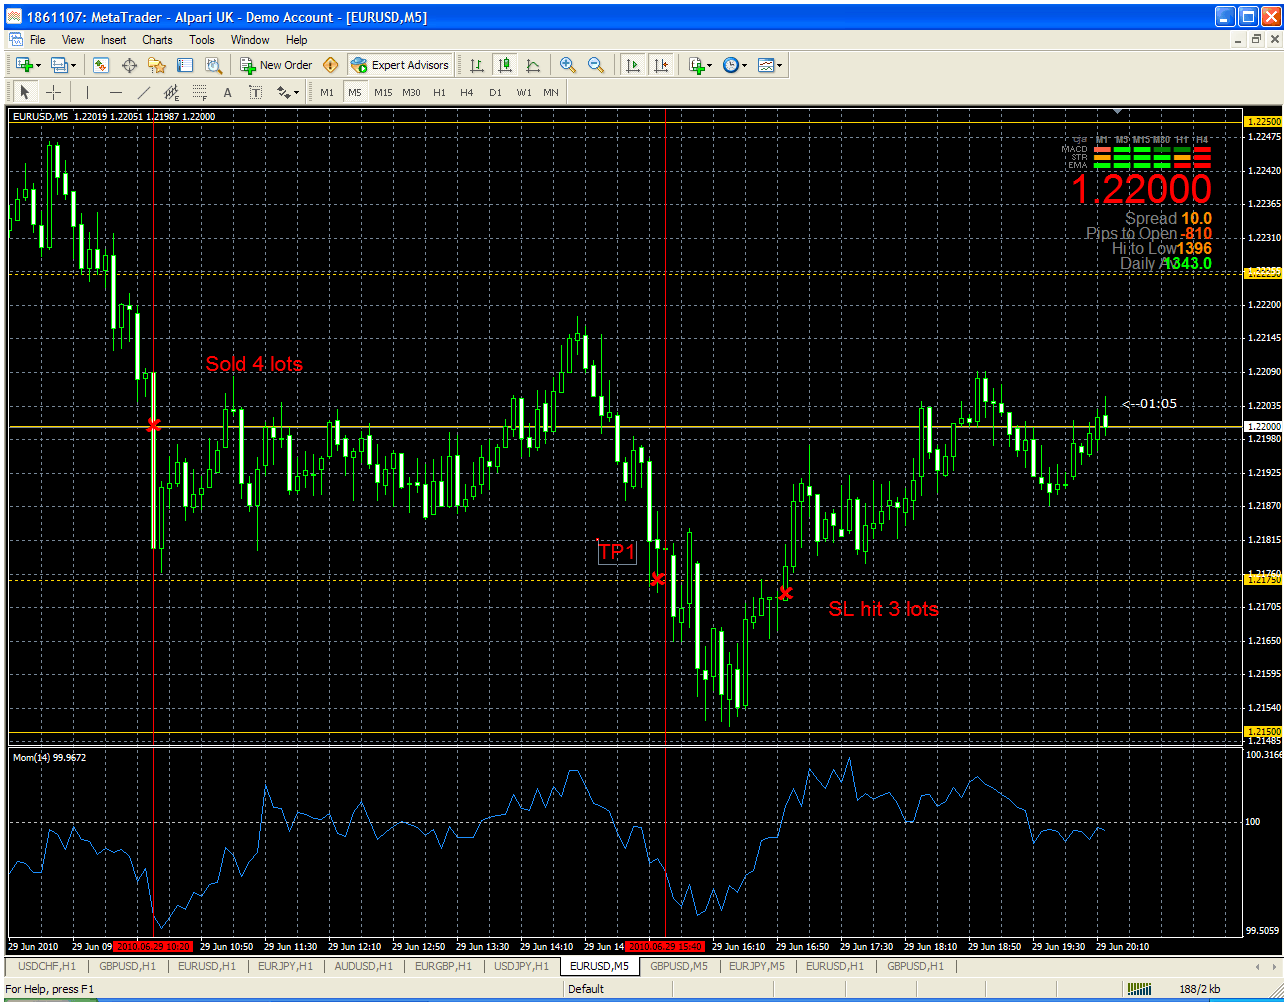Select the Horizontal Line drawing tool

coord(116,92)
